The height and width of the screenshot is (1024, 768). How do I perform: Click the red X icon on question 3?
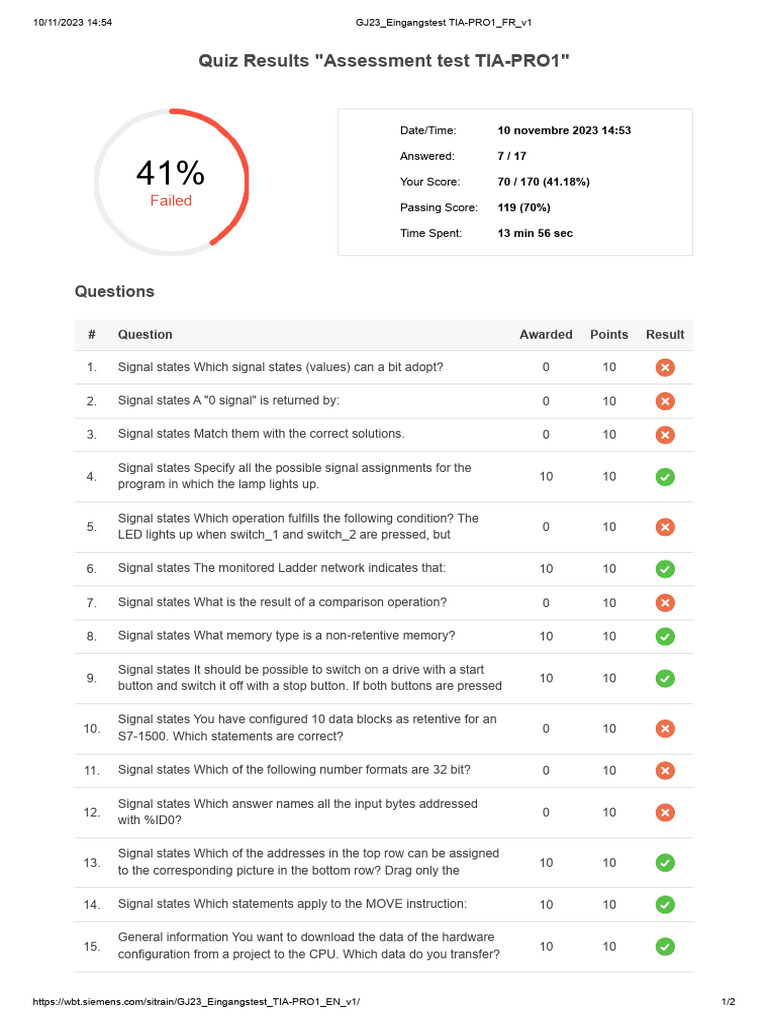[x=665, y=435]
